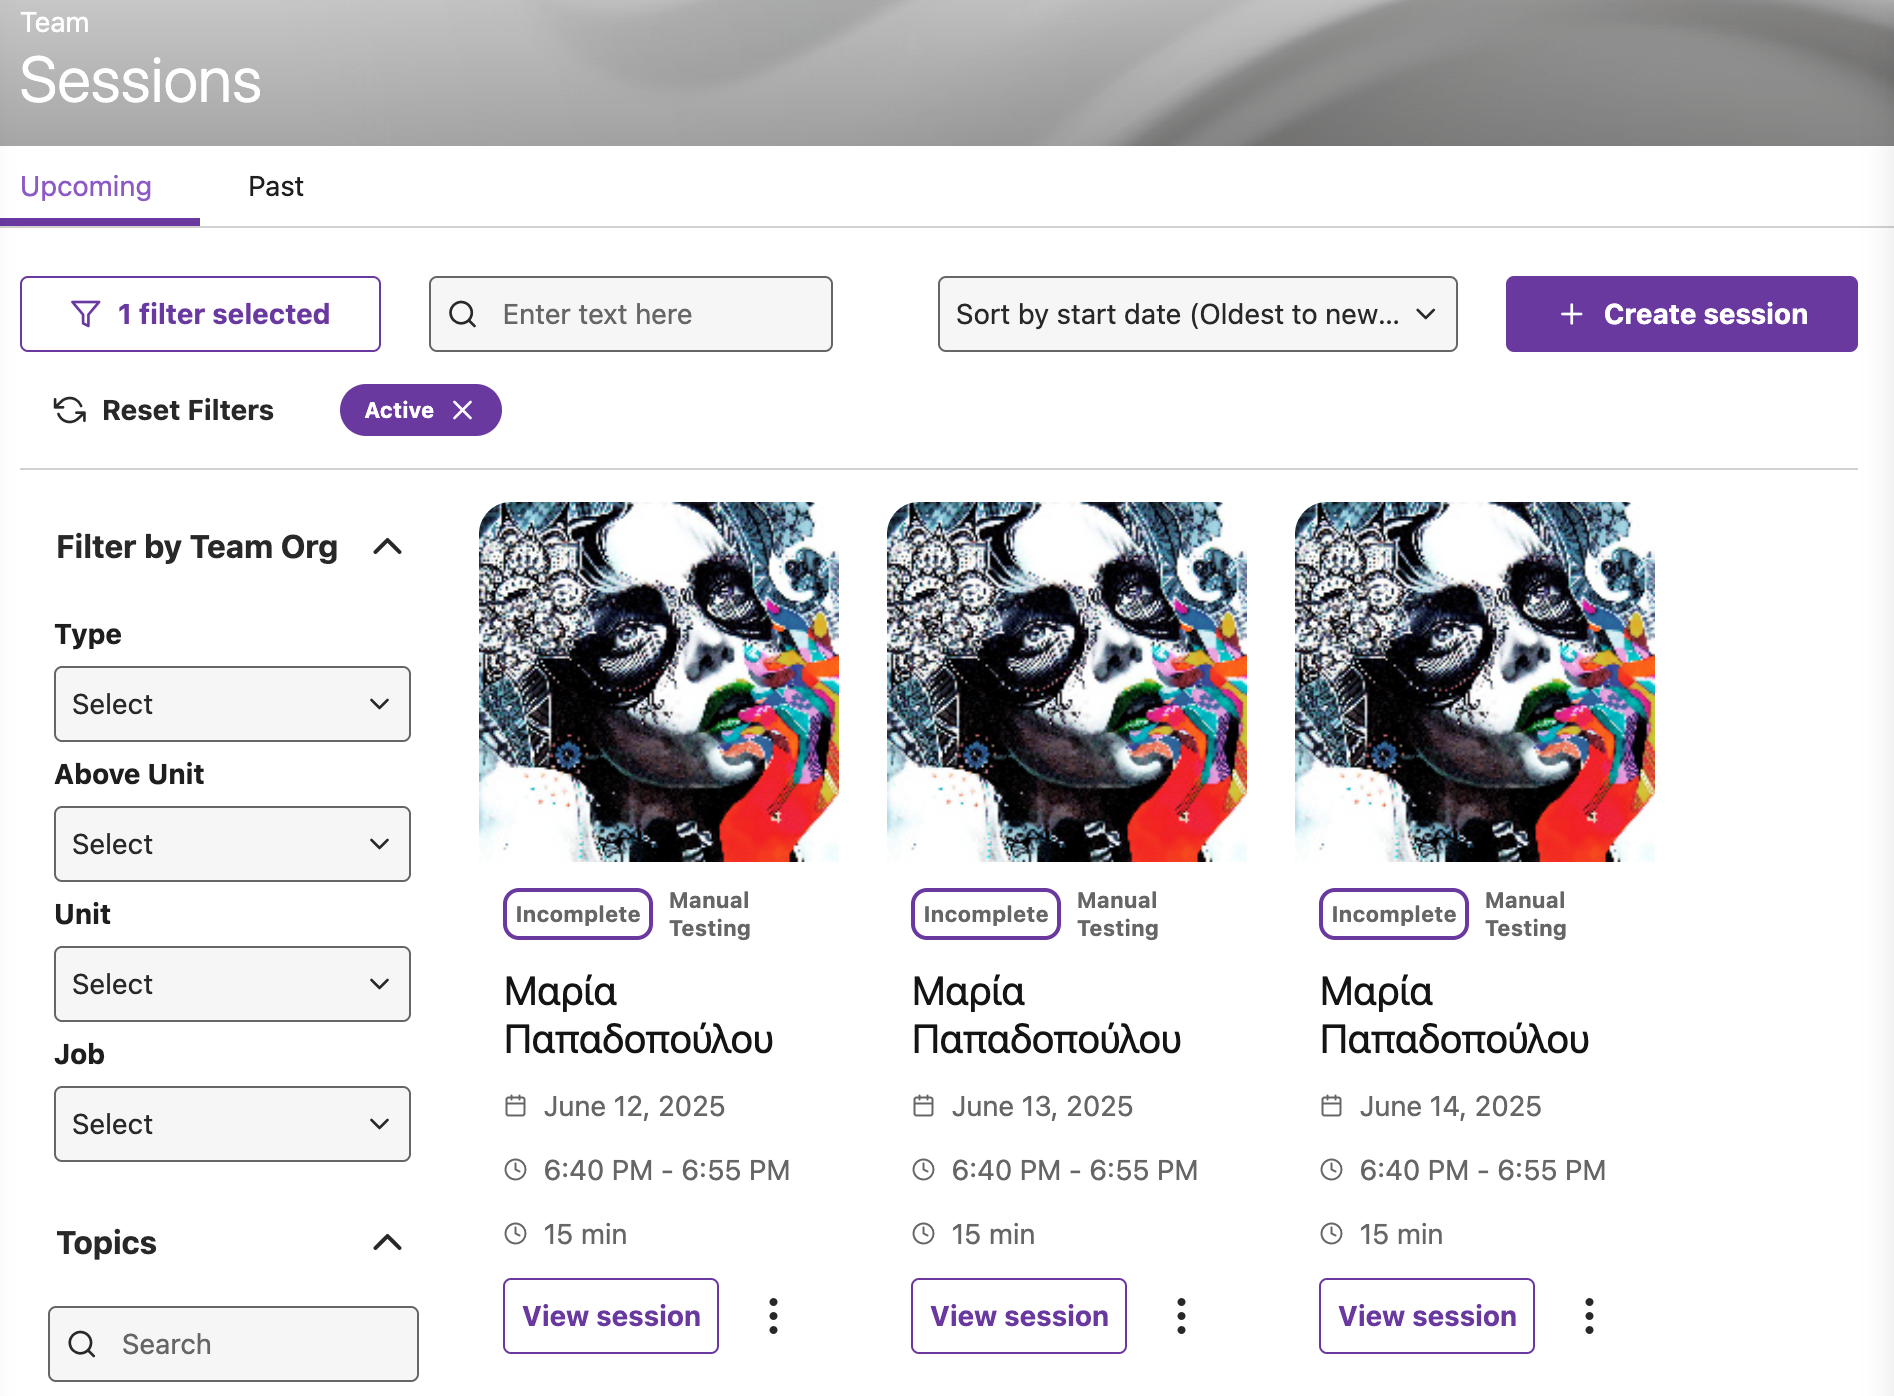Open the June 13 session thumbnail
Screen dimensions: 1894x1396
1067,682
